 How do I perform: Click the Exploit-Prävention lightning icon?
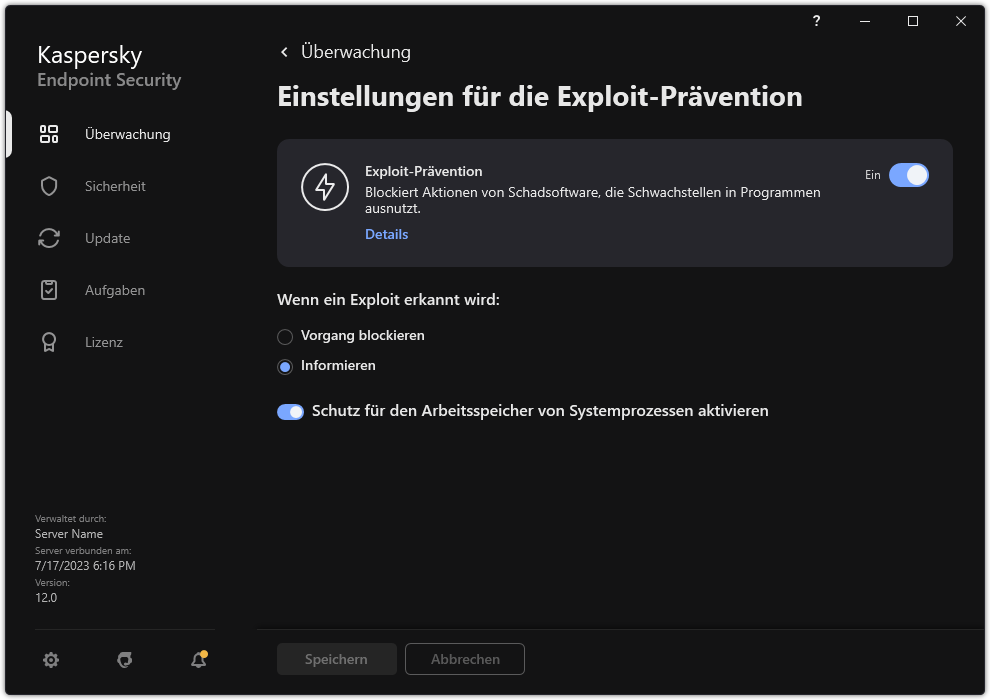[325, 187]
